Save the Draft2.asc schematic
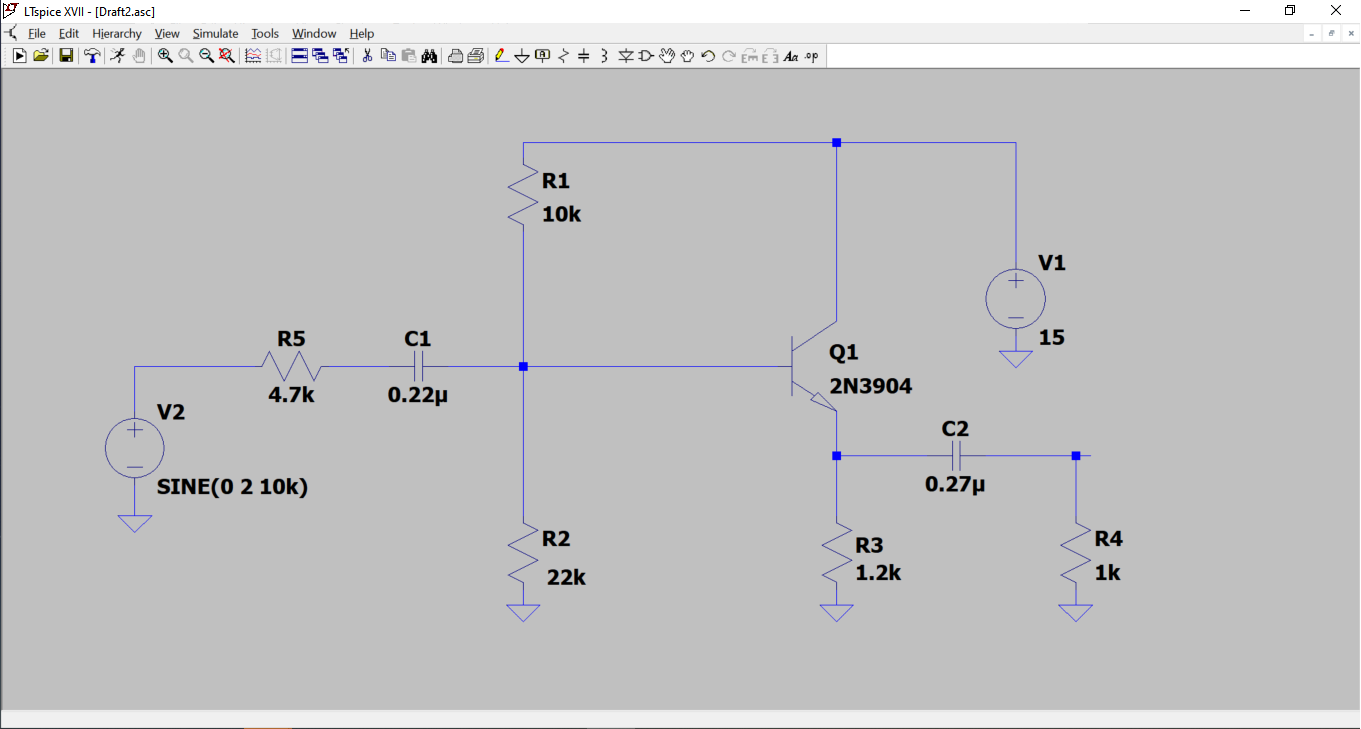 [65, 55]
